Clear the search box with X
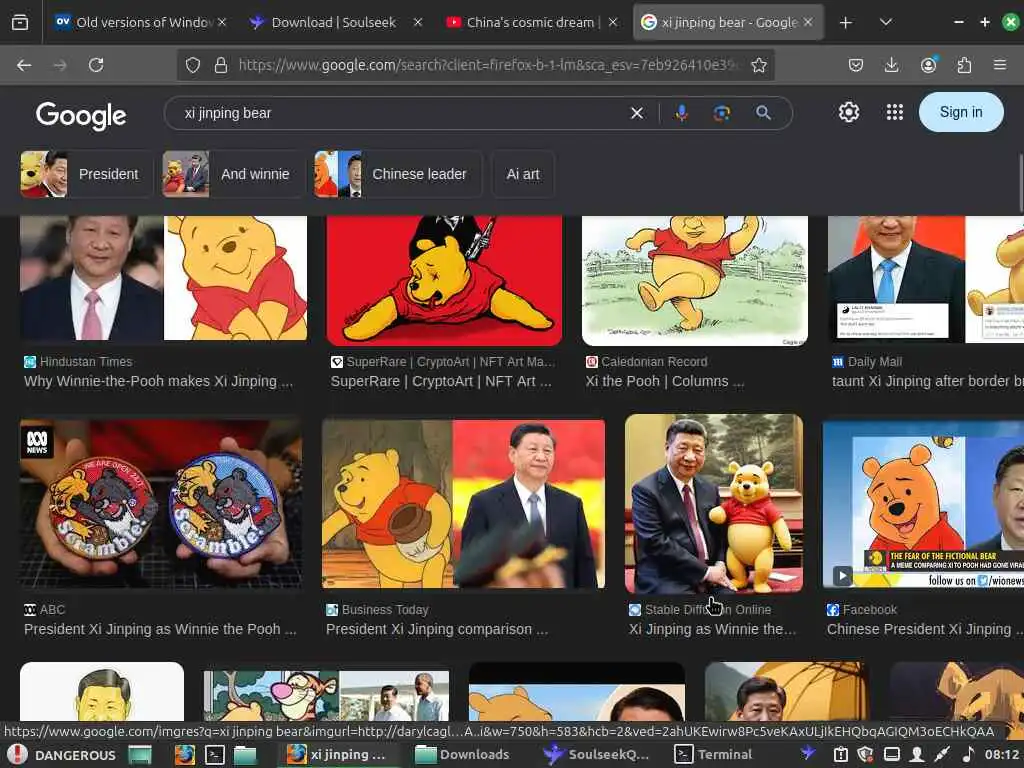1024x768 pixels. [x=637, y=114]
